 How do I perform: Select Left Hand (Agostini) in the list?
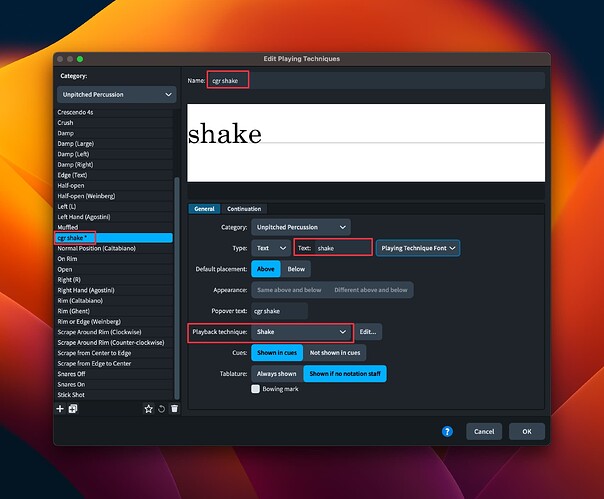coord(114,217)
